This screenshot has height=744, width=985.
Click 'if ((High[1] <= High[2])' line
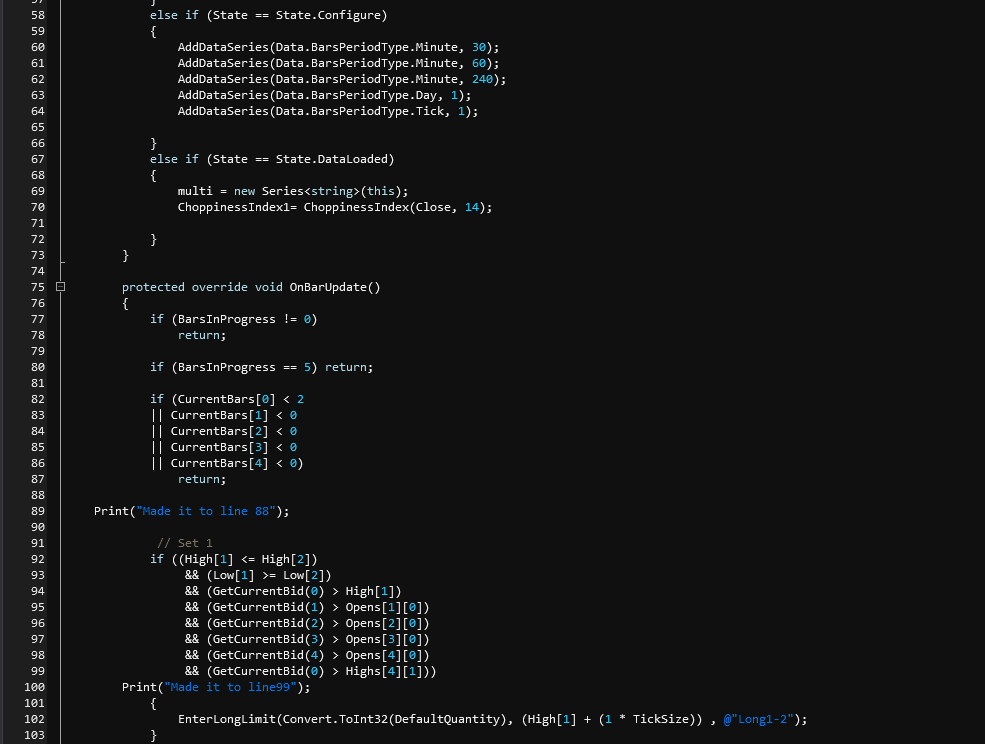[234, 559]
